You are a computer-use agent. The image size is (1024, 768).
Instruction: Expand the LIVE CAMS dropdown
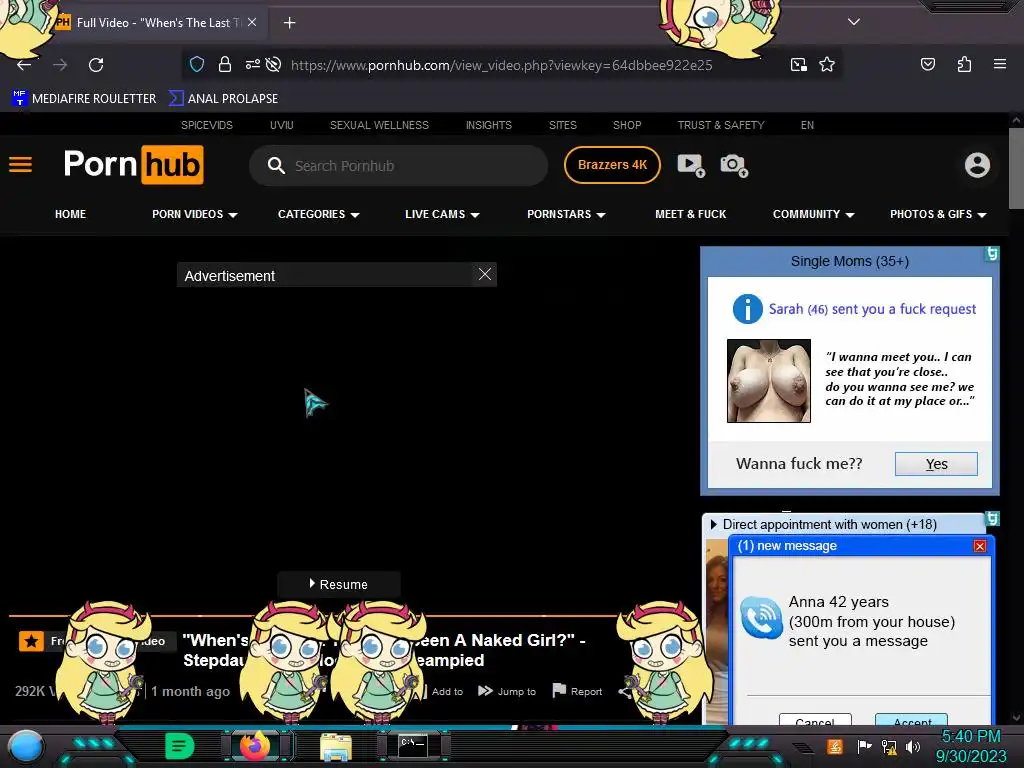442,214
